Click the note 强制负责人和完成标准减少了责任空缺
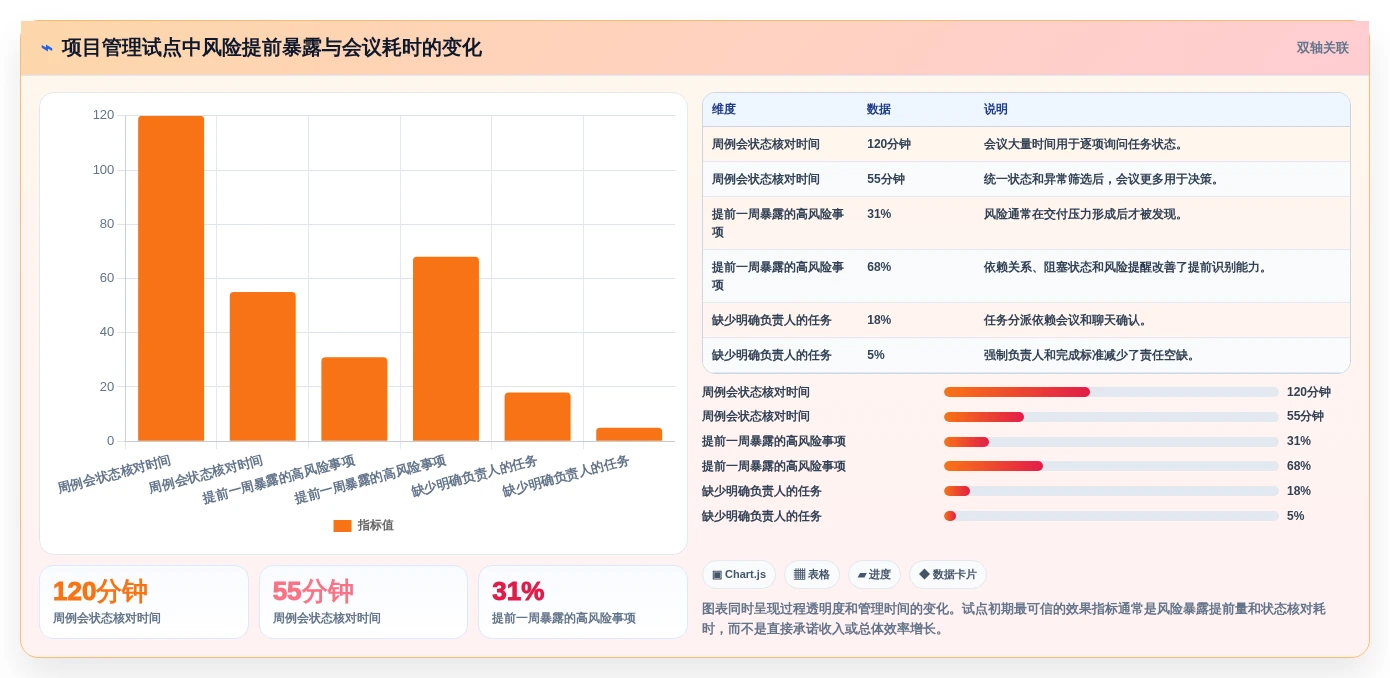The height and width of the screenshot is (678, 1390). click(1090, 355)
